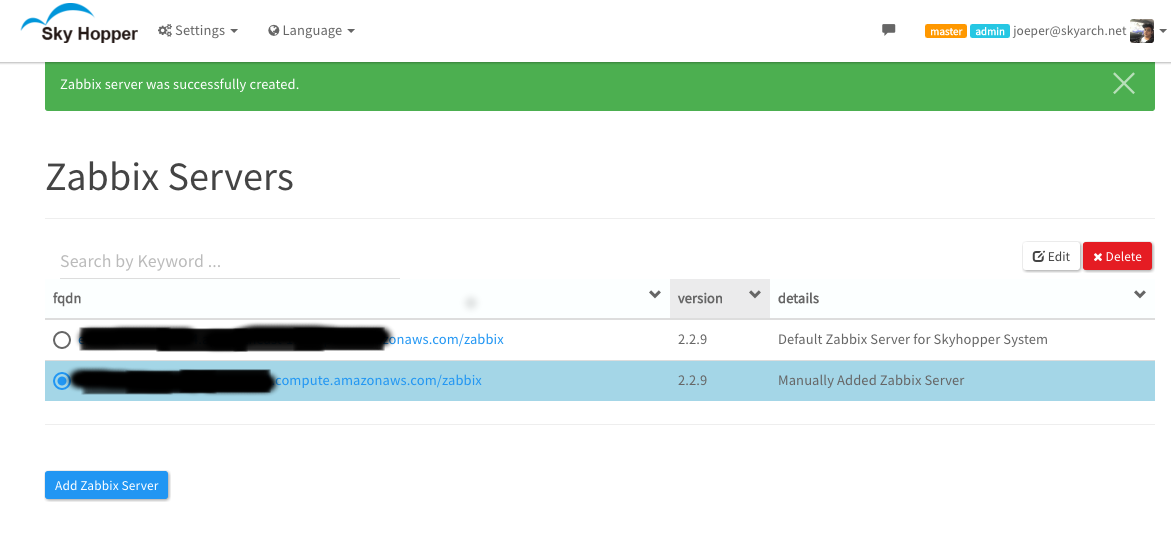
Task: Click the 'version' column header label
Action: tap(700, 299)
